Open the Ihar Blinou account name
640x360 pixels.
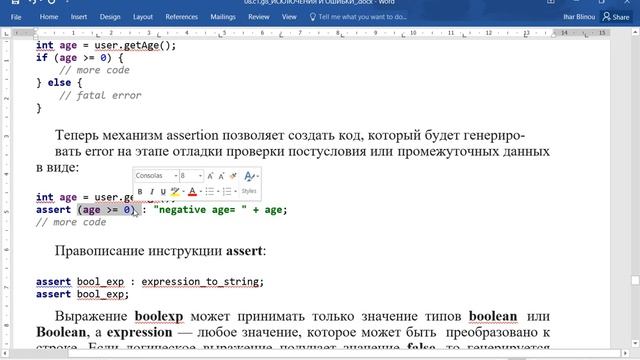[x=579, y=17]
